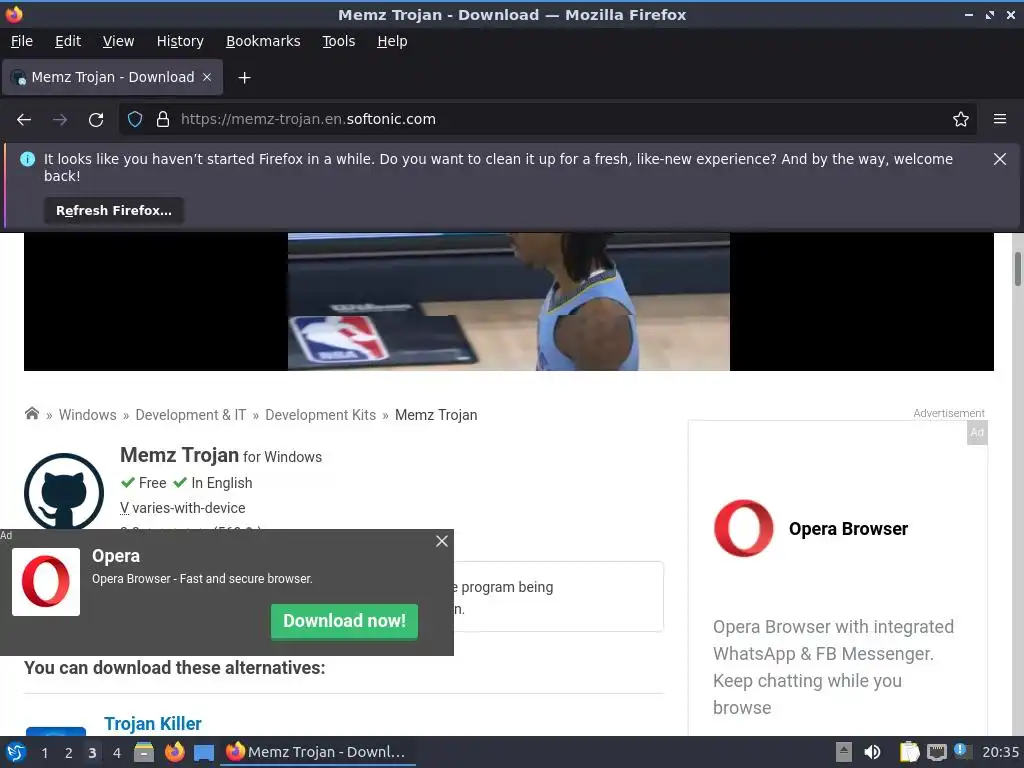Follow the Windows breadcrumb link
Screen dimensions: 1024x768
pyautogui.click(x=88, y=415)
